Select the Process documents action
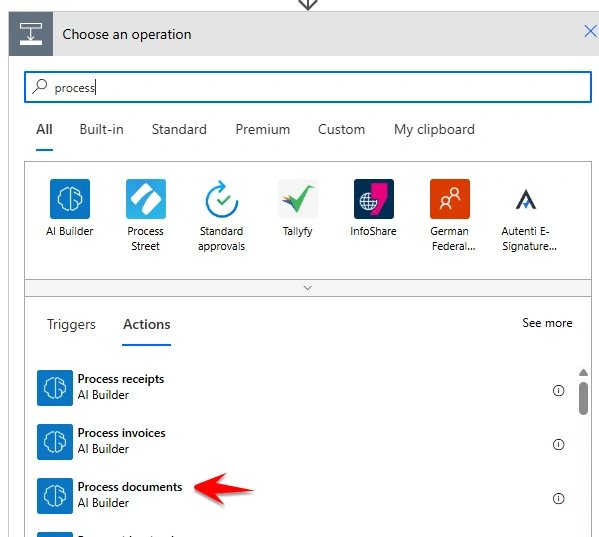Image resolution: width=599 pixels, height=537 pixels. (x=300, y=496)
